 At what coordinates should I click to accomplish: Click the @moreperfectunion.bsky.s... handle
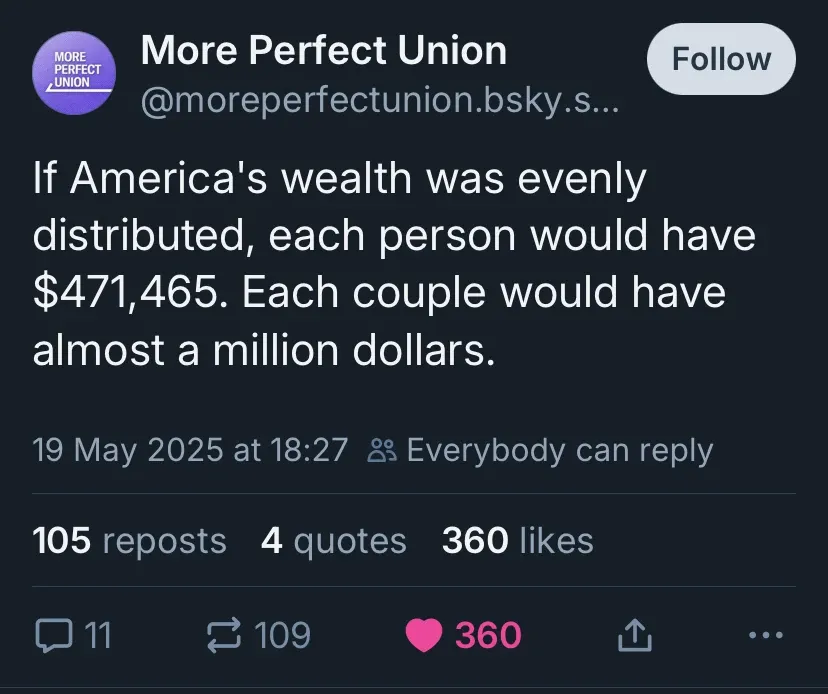click(x=380, y=101)
